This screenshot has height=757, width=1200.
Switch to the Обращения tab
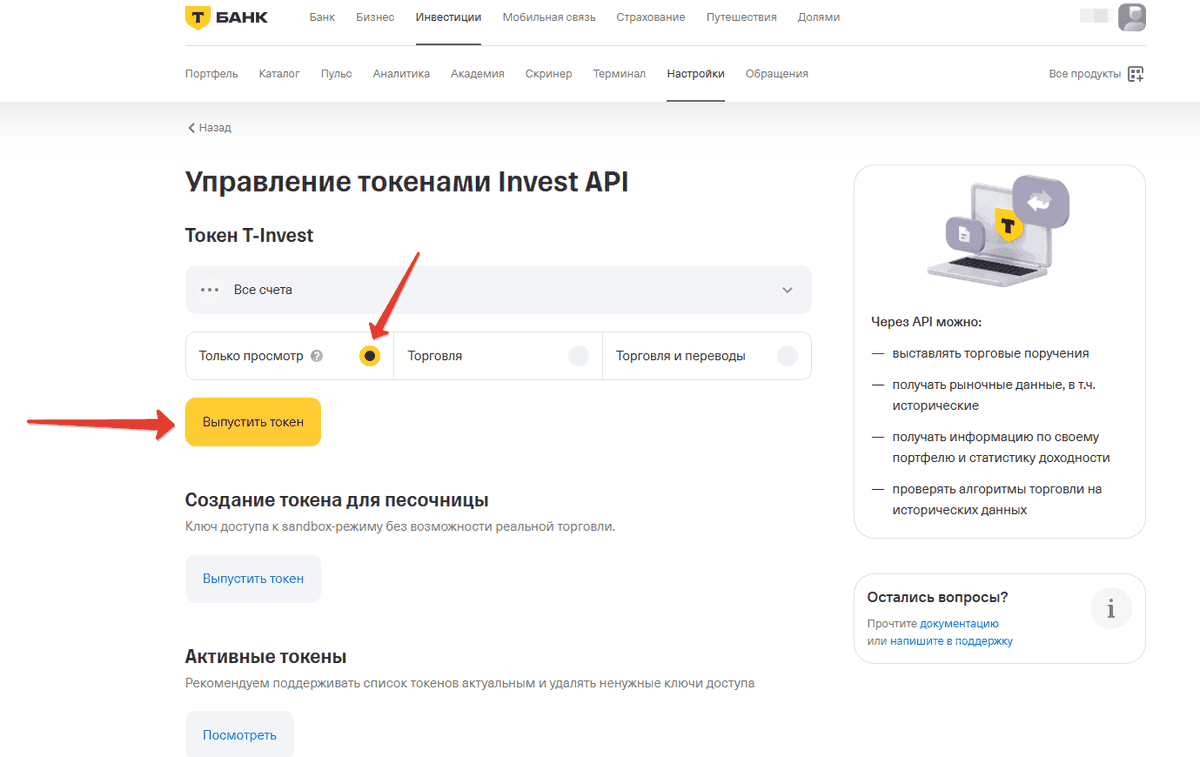[x=777, y=74]
